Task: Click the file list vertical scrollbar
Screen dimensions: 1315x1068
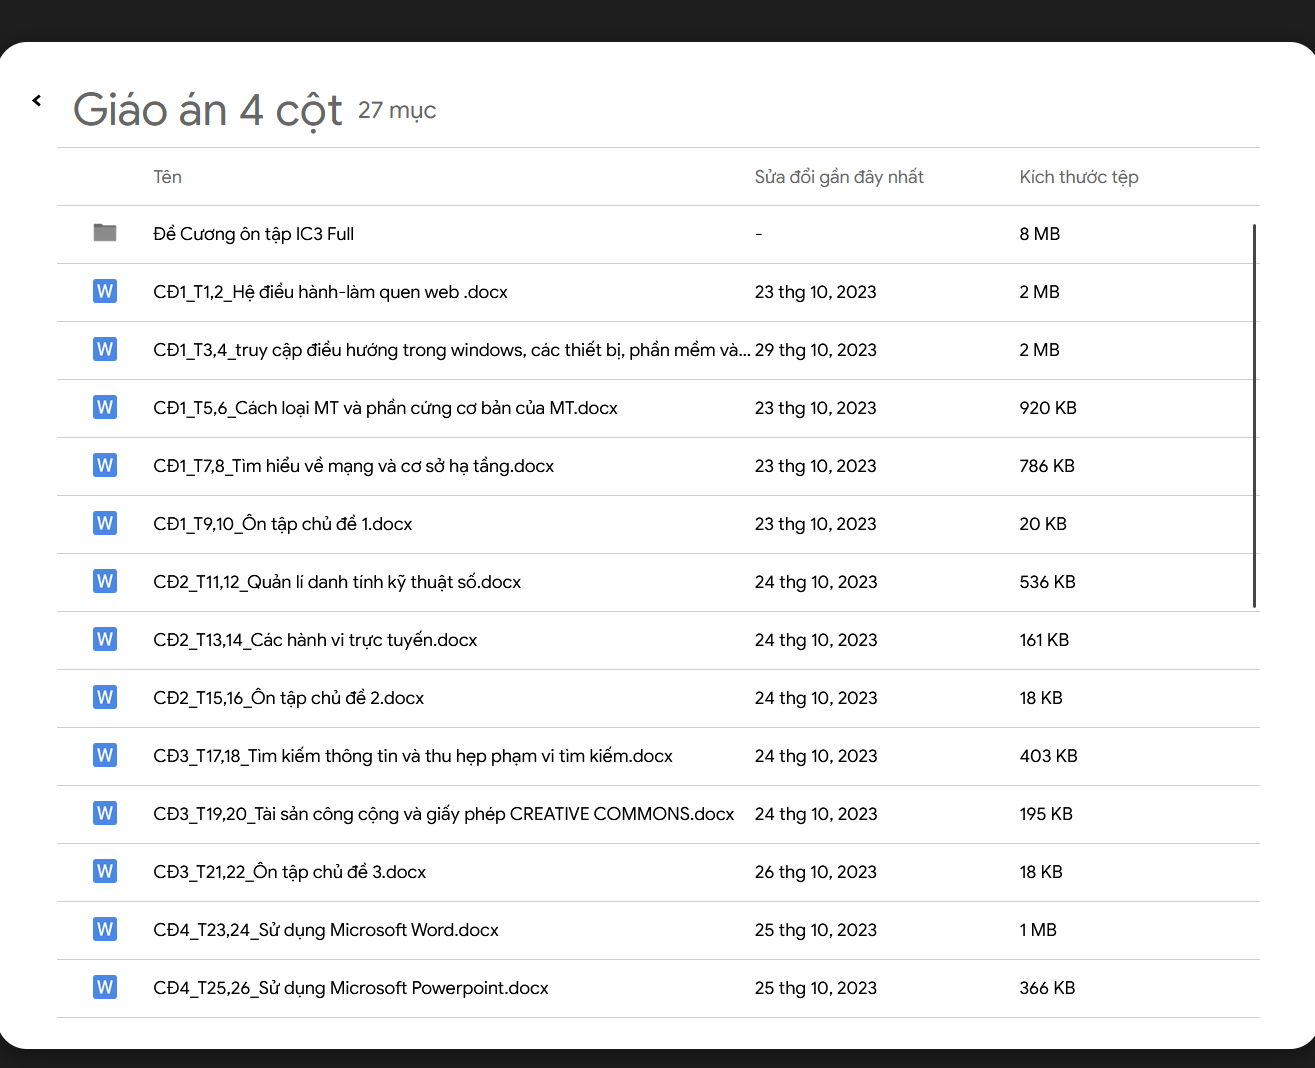Action: (1254, 416)
